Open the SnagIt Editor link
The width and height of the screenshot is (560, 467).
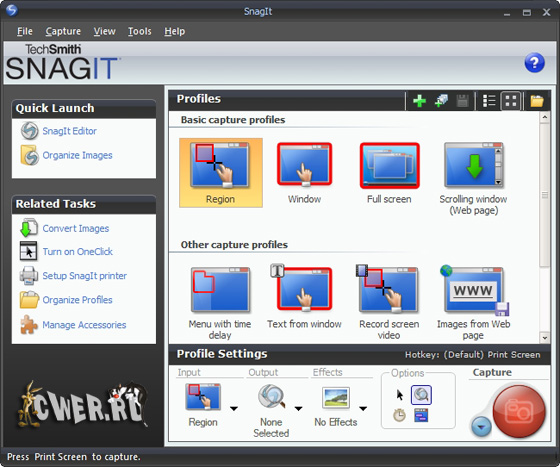[70, 131]
